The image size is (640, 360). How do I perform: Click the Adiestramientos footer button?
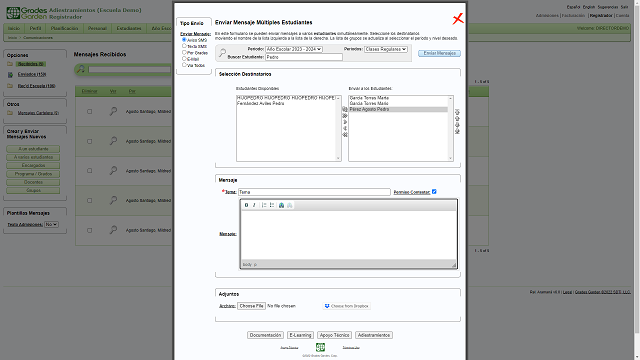(x=374, y=335)
